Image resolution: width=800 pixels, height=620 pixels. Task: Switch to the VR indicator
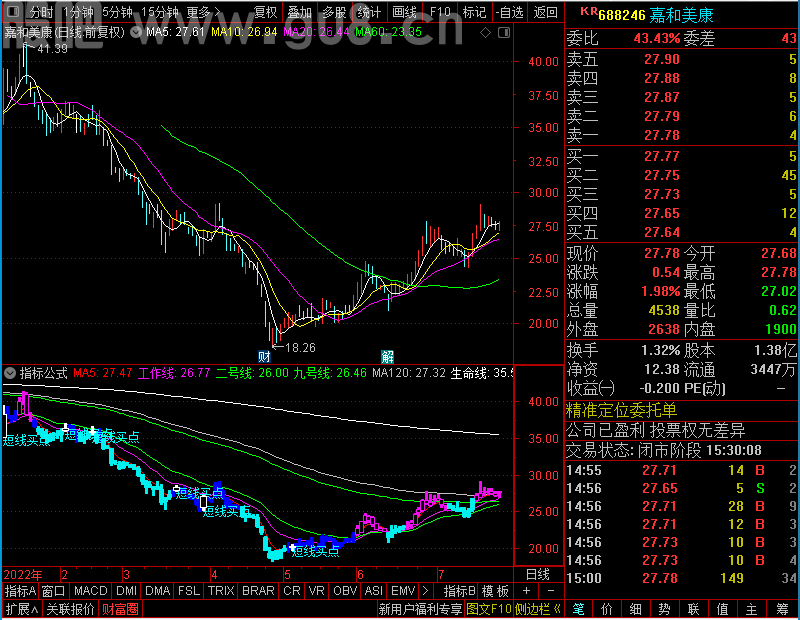tap(316, 591)
